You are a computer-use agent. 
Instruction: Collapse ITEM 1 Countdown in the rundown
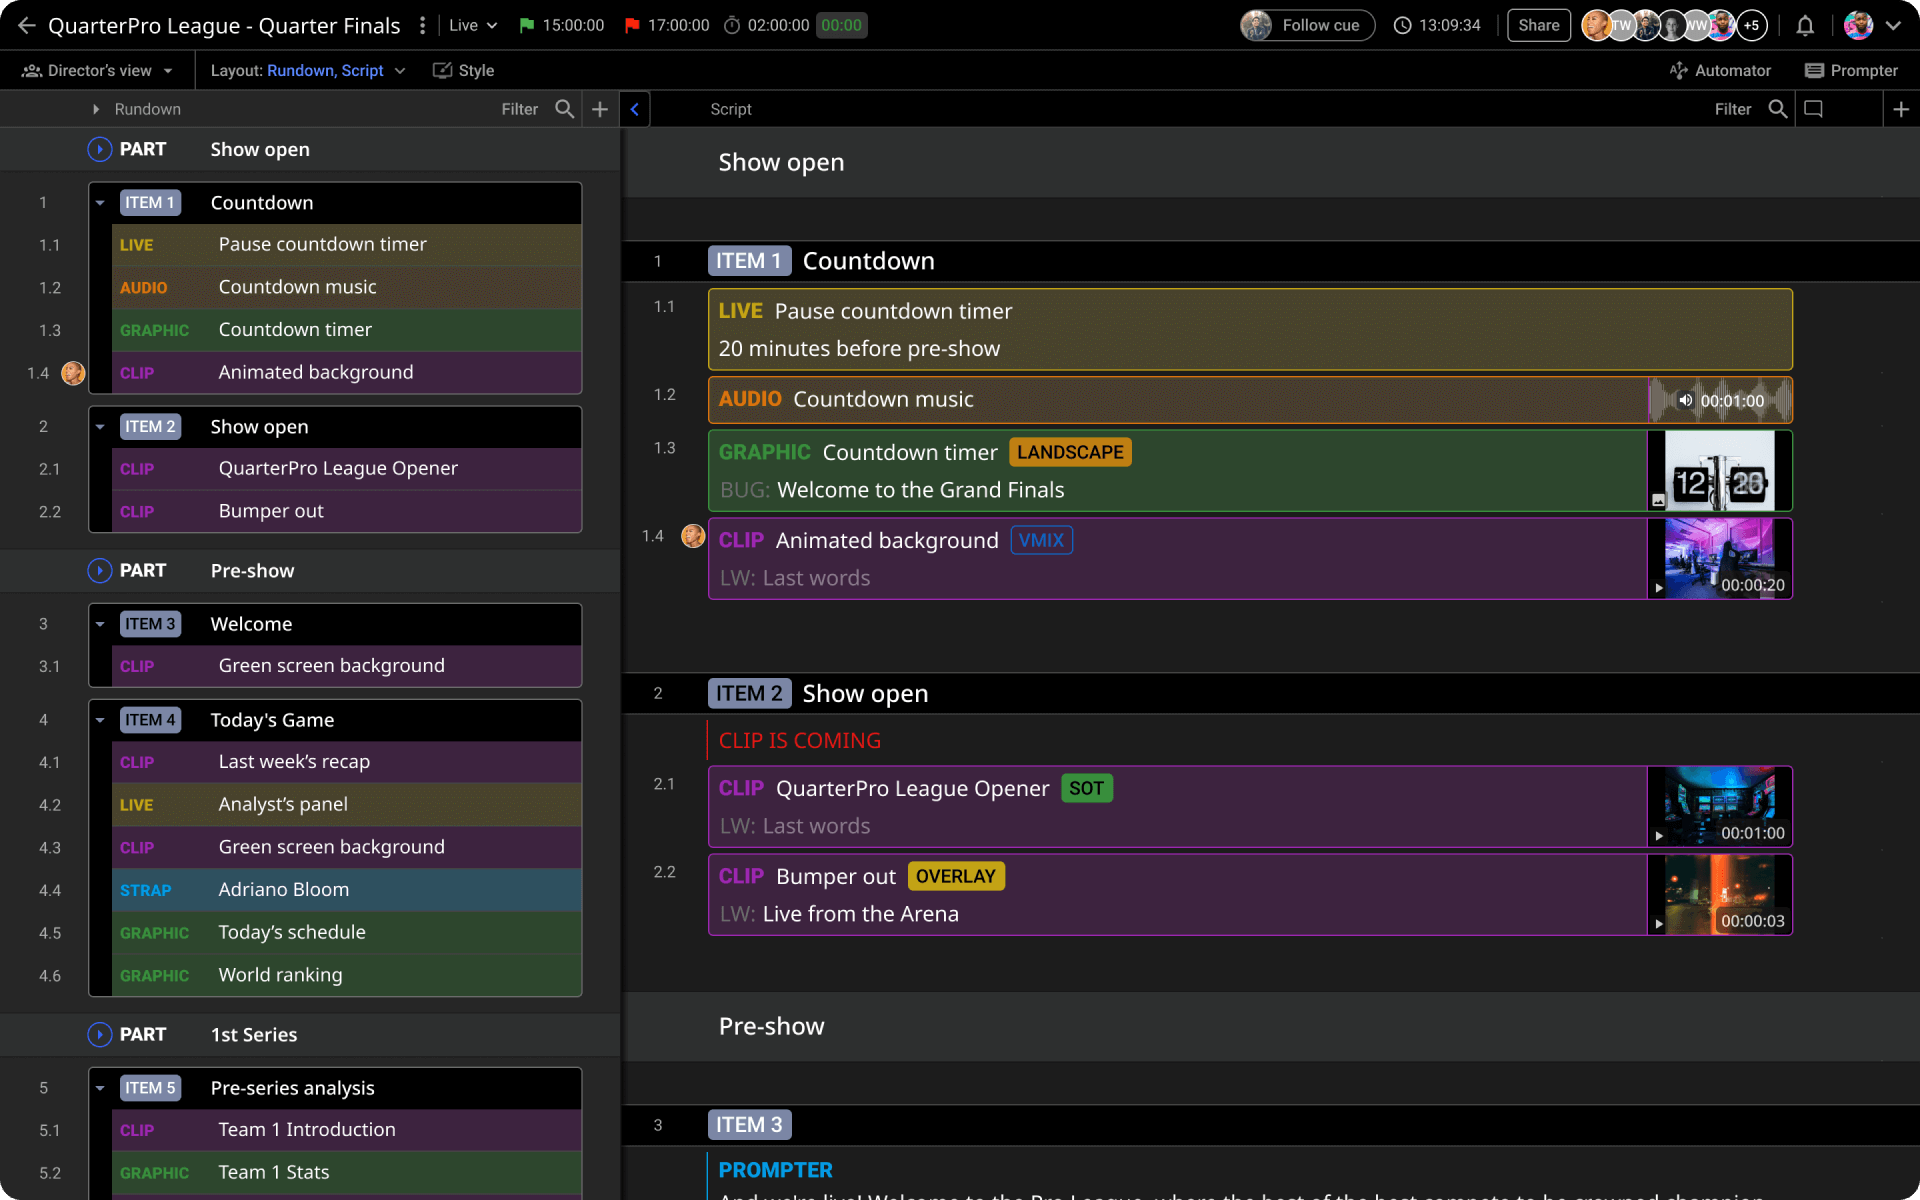100,203
